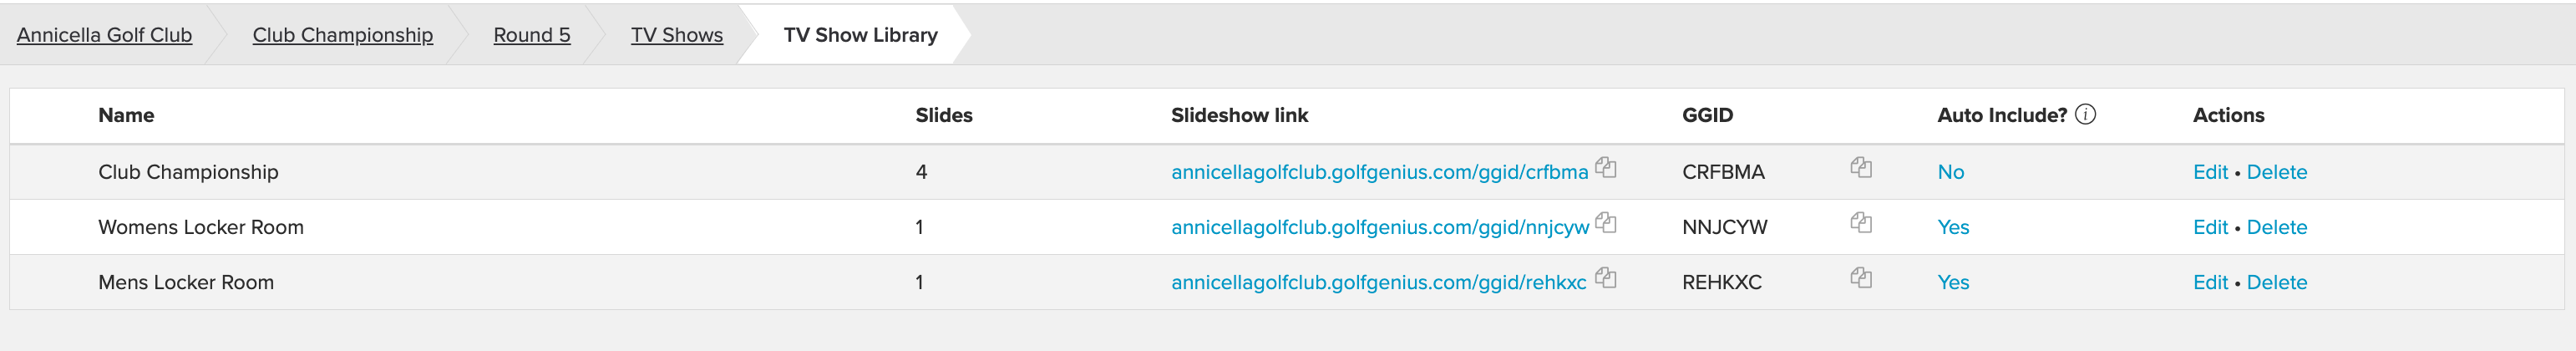Screen dimensions: 2576x351
Task: Open the Club Championship breadcrumb
Action: 342,35
